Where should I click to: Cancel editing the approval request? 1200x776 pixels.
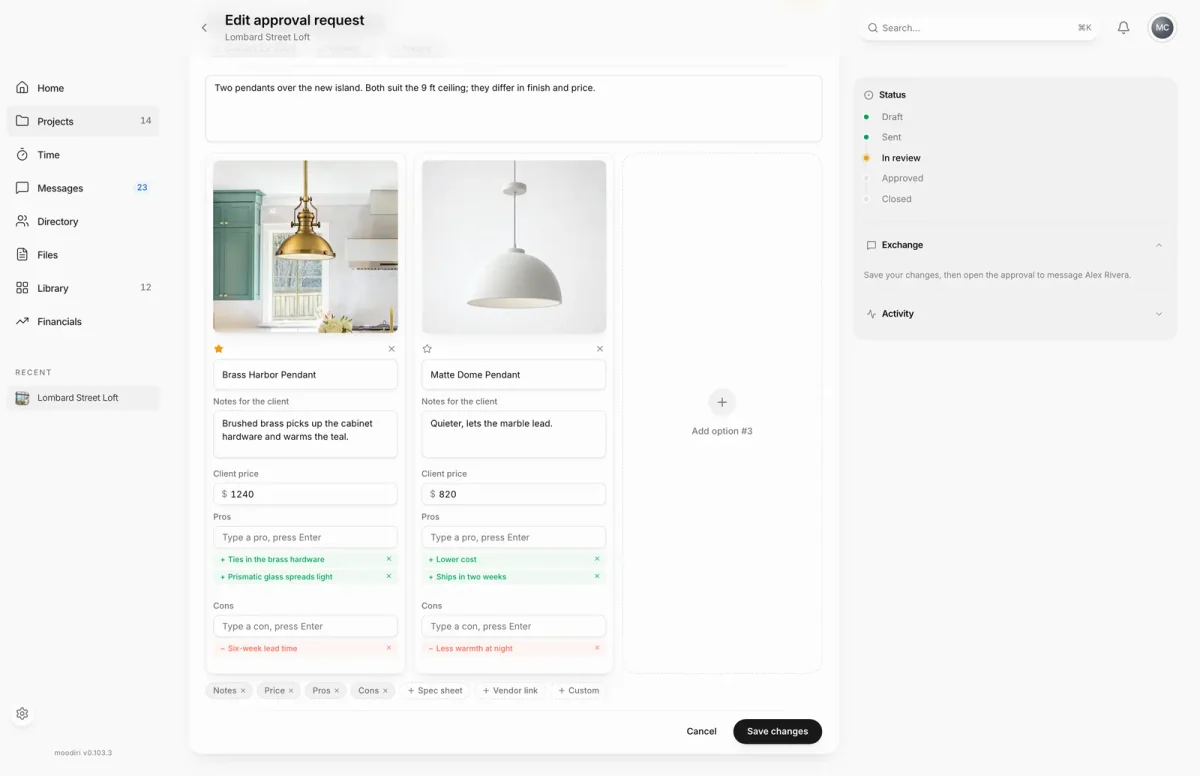[x=701, y=731]
